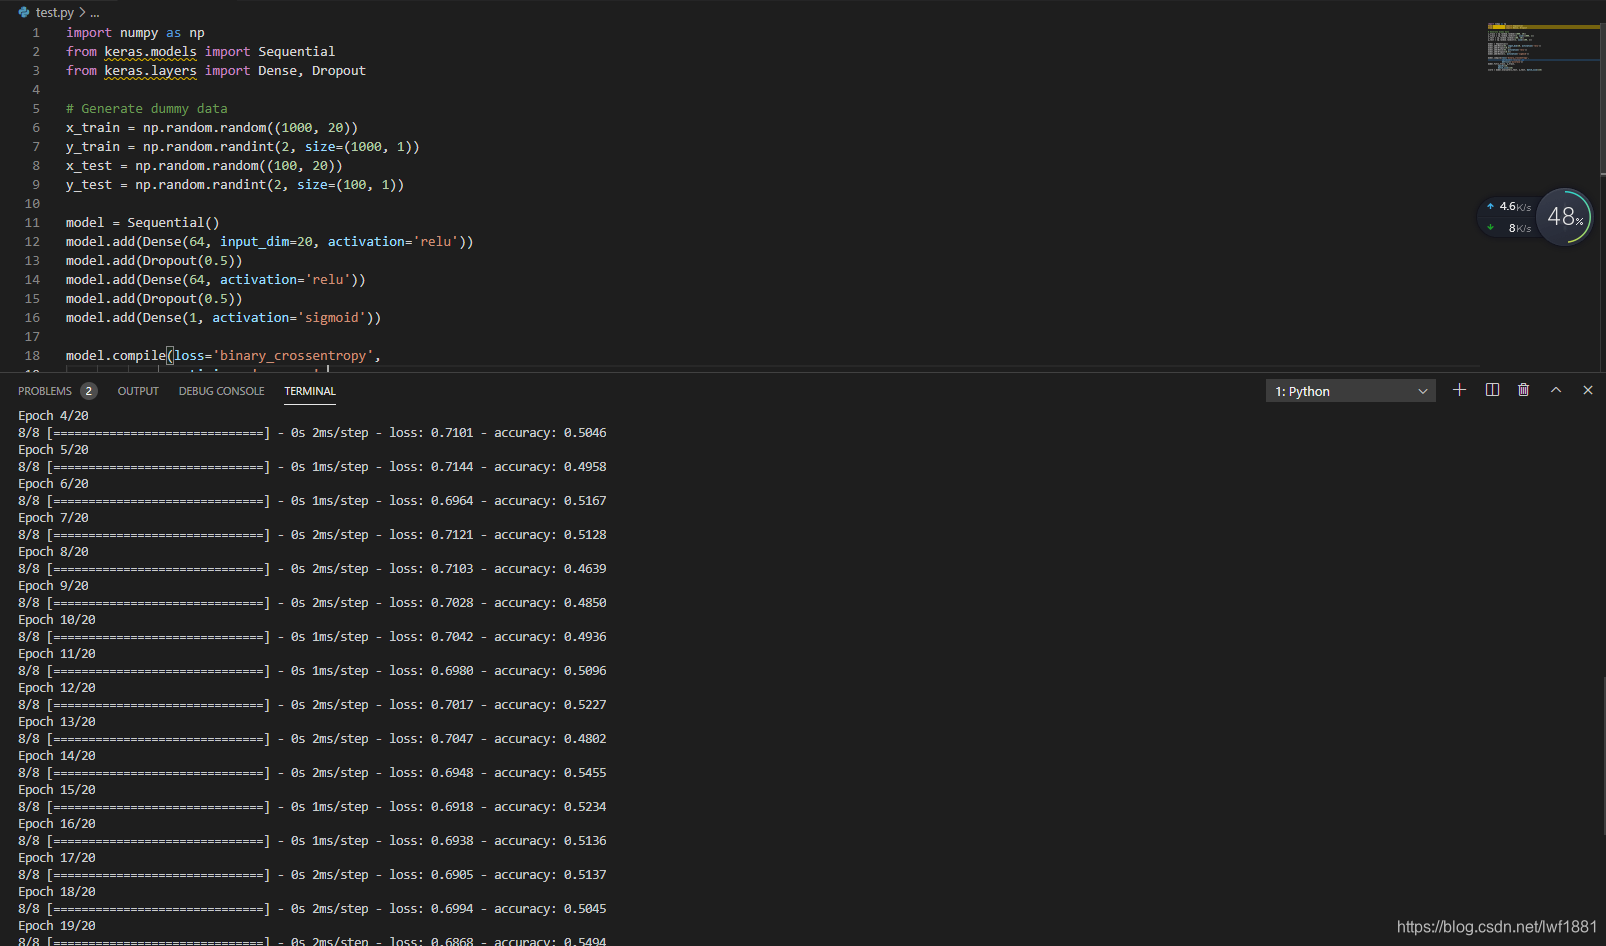Click the 8K/s download speed indicator

coord(1509,228)
